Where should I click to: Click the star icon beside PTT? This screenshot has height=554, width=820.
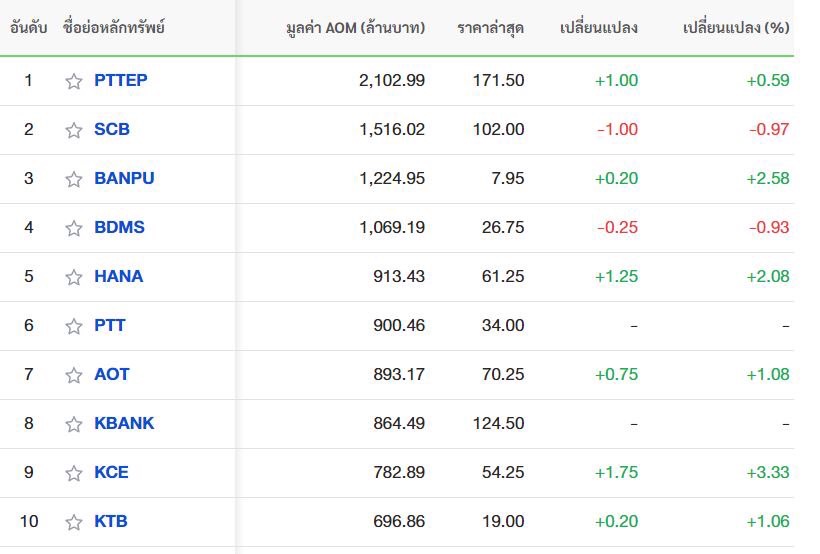coord(74,326)
